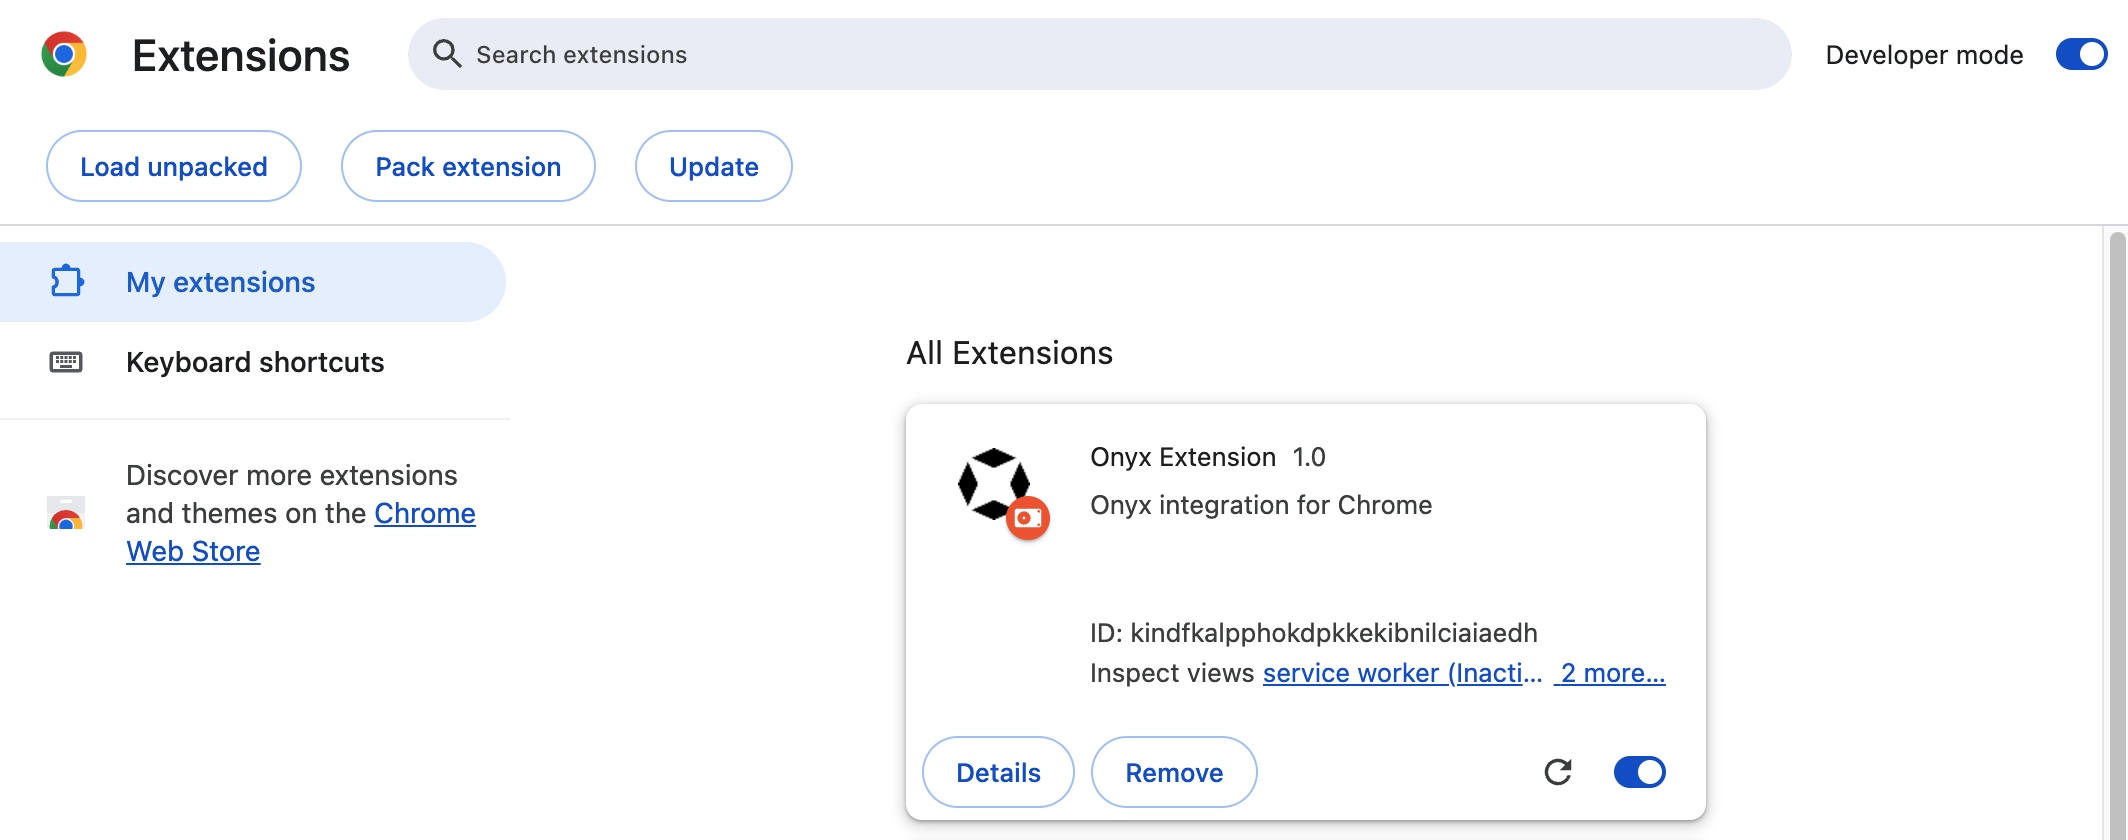Open Details for Onyx Extension
Viewport: 2128px width, 840px height.
click(x=998, y=772)
